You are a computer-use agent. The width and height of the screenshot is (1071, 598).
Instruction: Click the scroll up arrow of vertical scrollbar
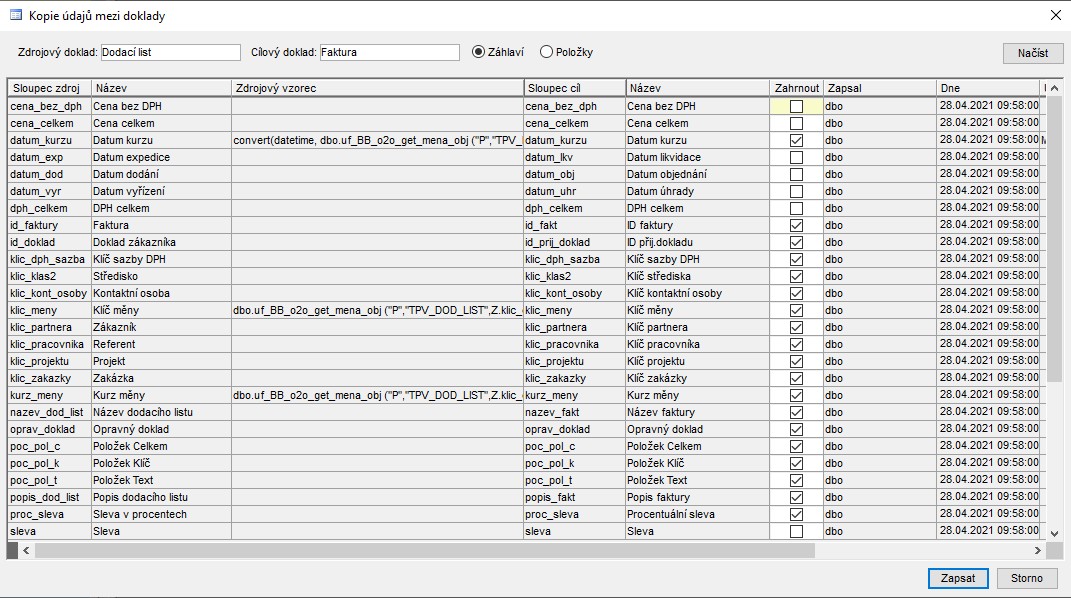(1055, 88)
